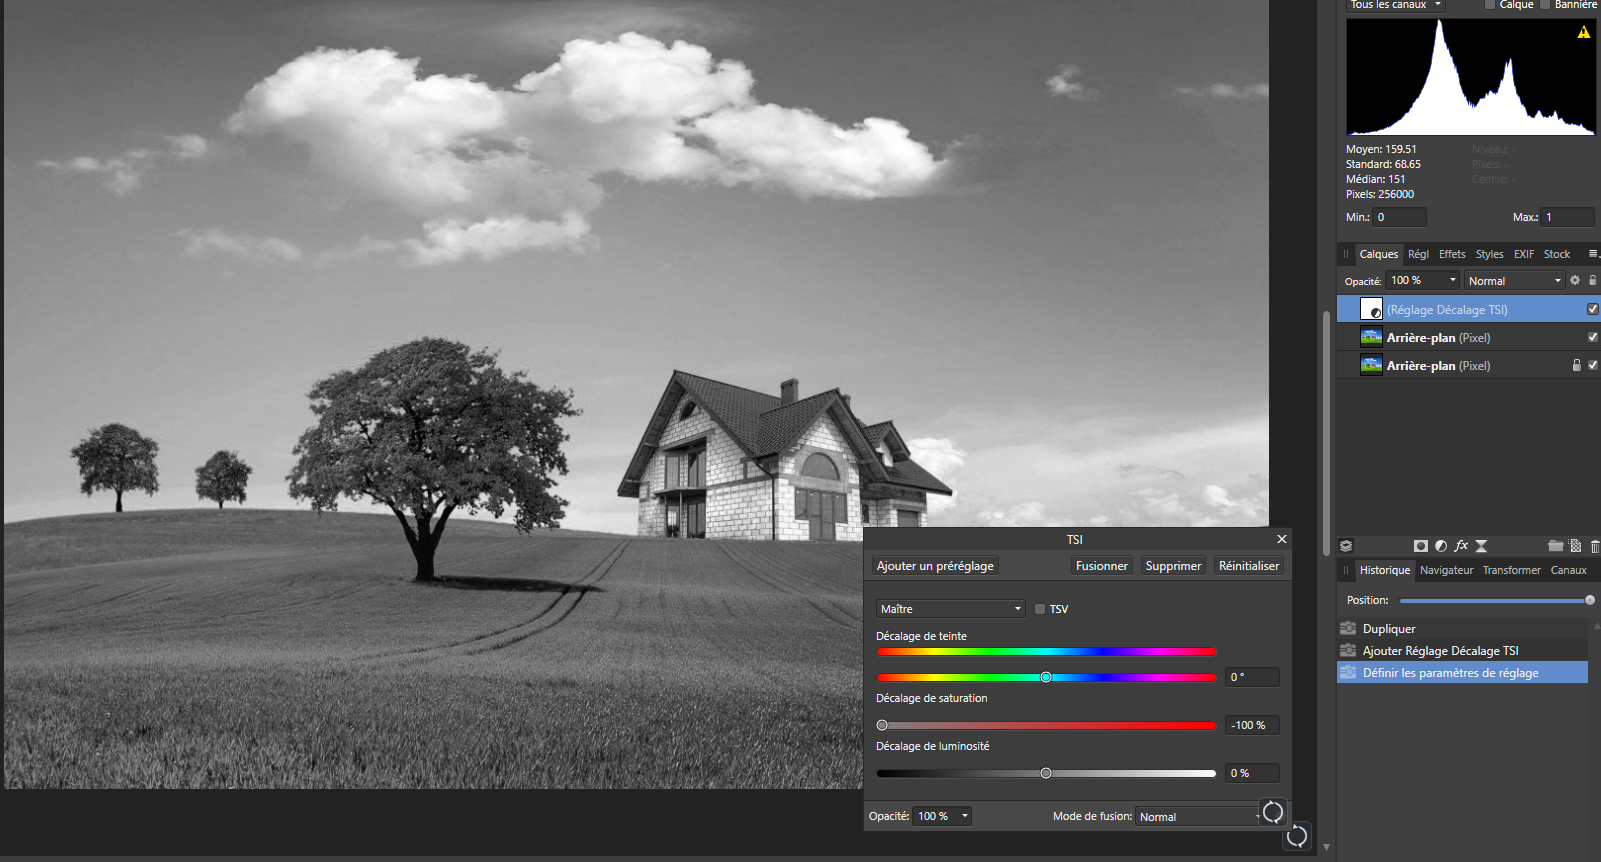
Task: Click the edit all layers stack icon
Action: 1346,546
